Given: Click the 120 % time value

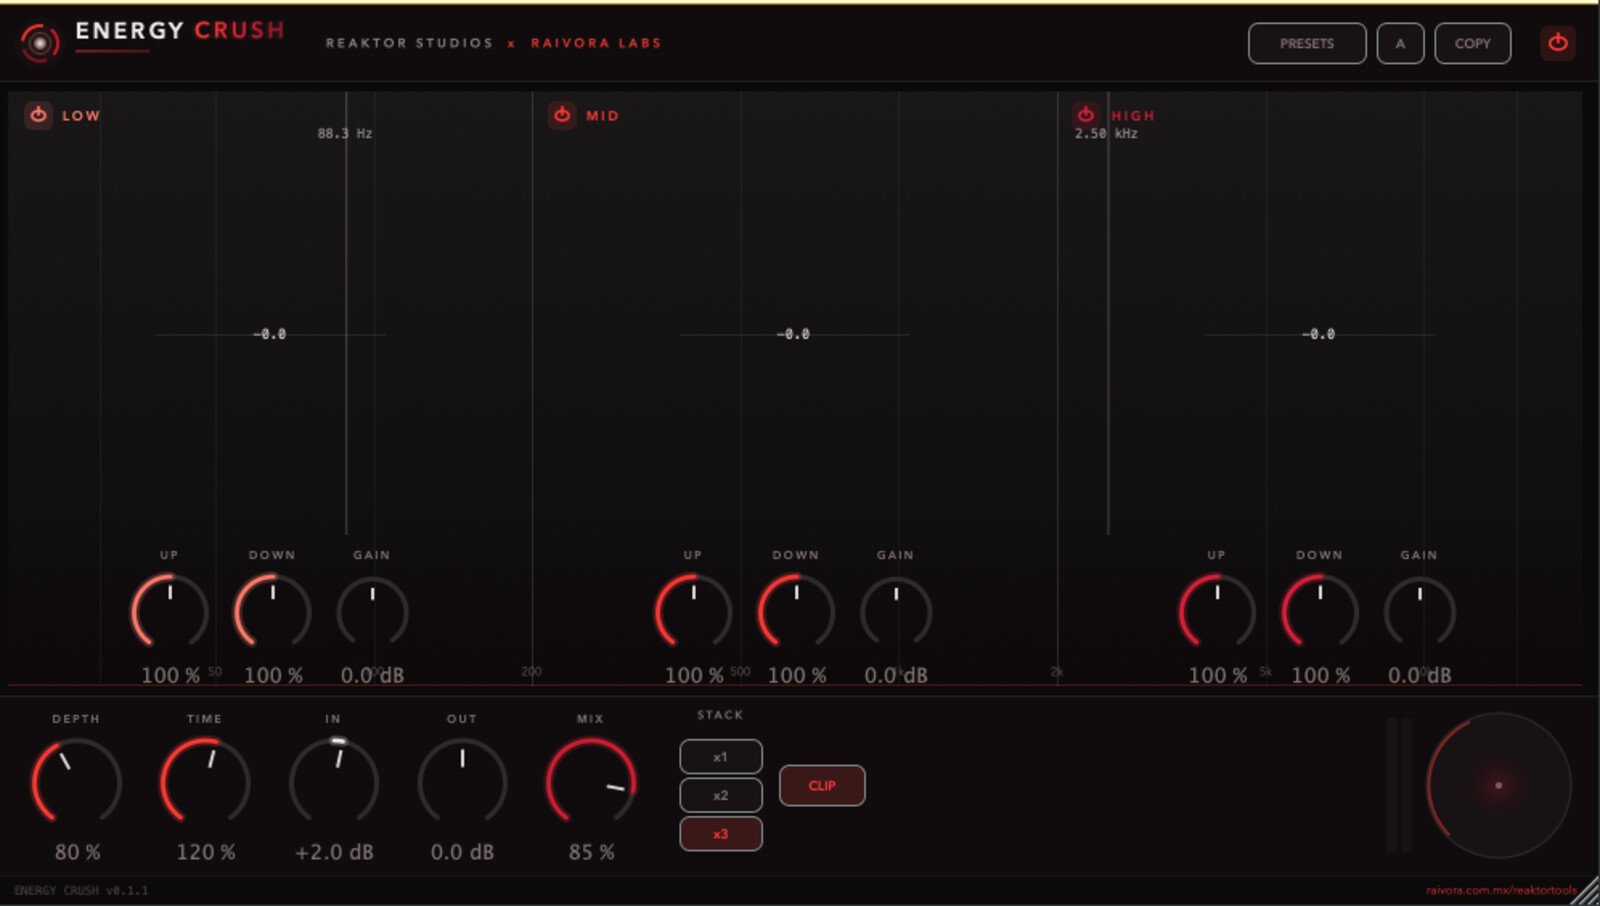Looking at the screenshot, I should 206,852.
